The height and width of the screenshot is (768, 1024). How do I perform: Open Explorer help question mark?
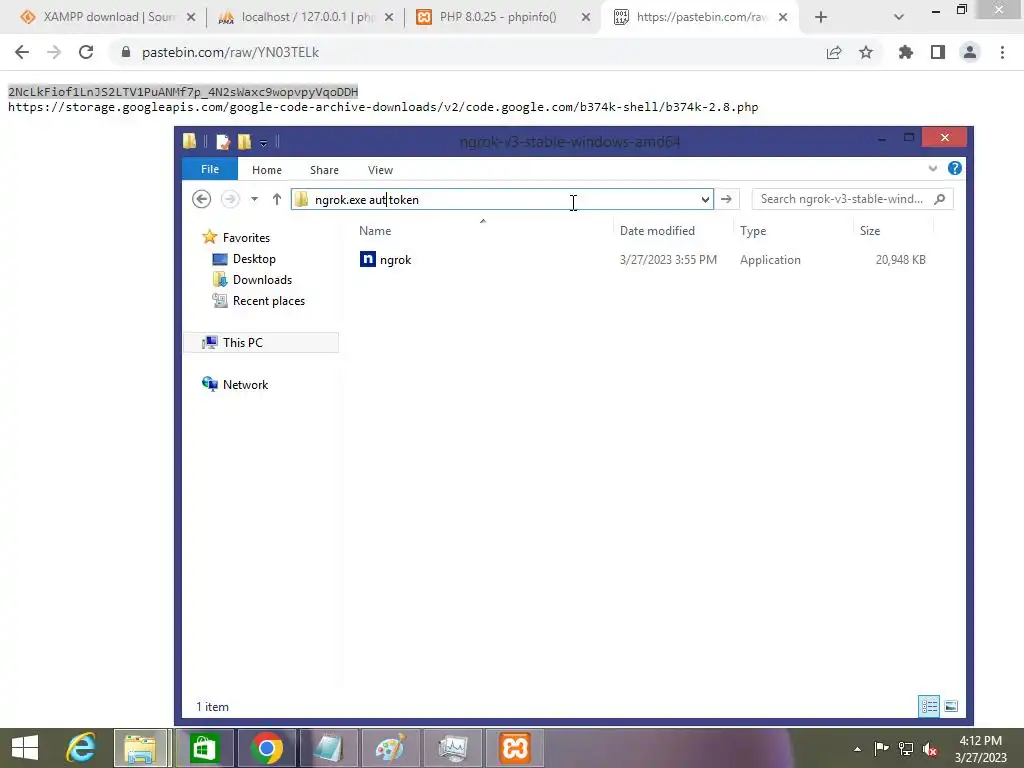tap(955, 168)
